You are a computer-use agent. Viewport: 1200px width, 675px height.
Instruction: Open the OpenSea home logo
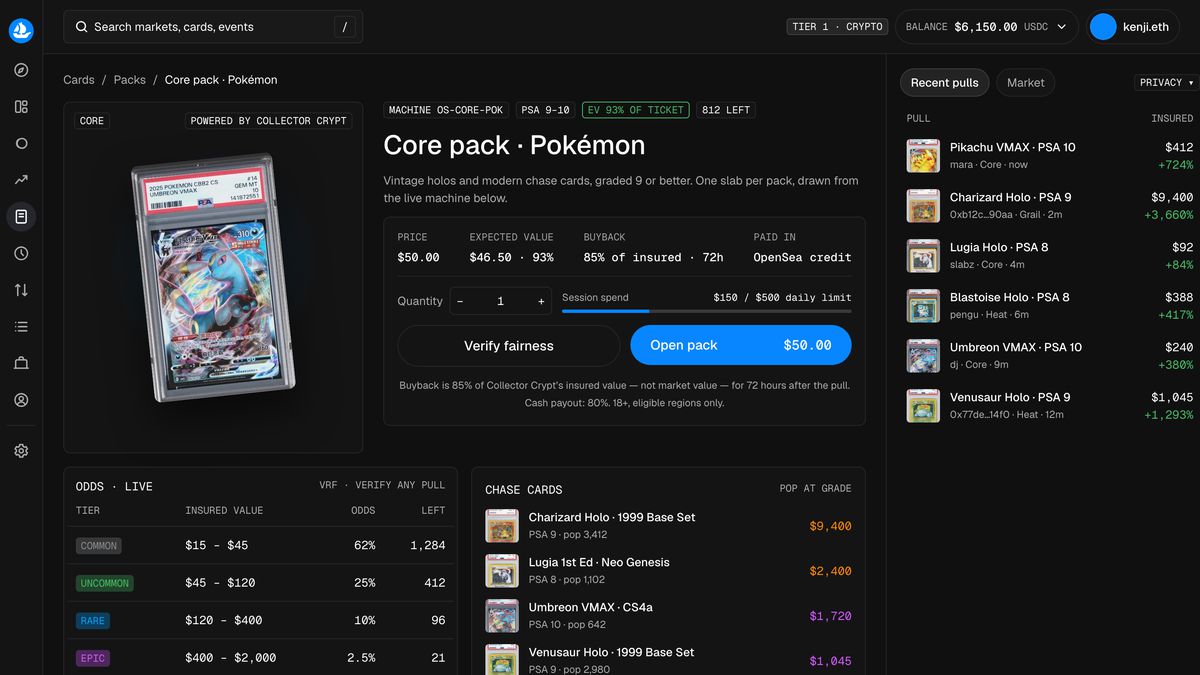[x=21, y=30]
